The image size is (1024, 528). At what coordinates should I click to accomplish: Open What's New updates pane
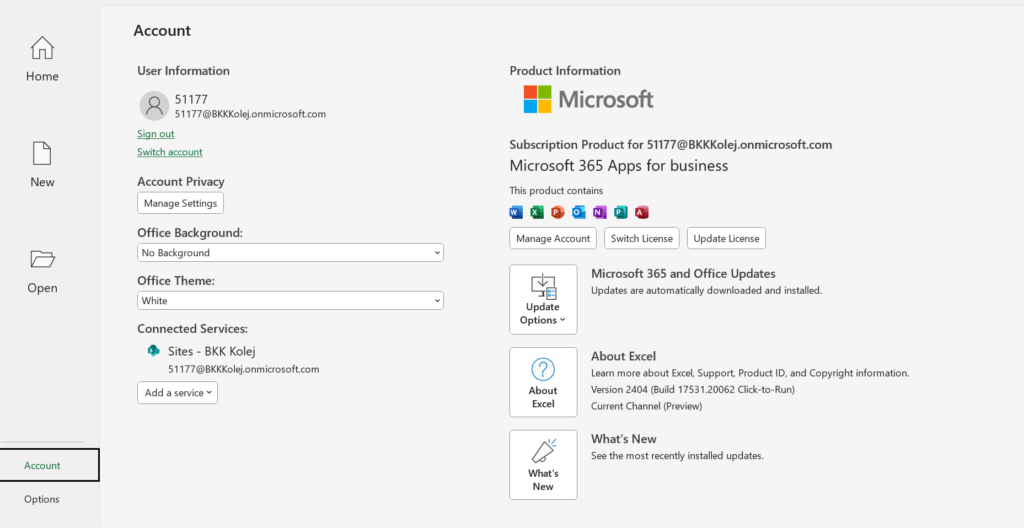(x=543, y=465)
